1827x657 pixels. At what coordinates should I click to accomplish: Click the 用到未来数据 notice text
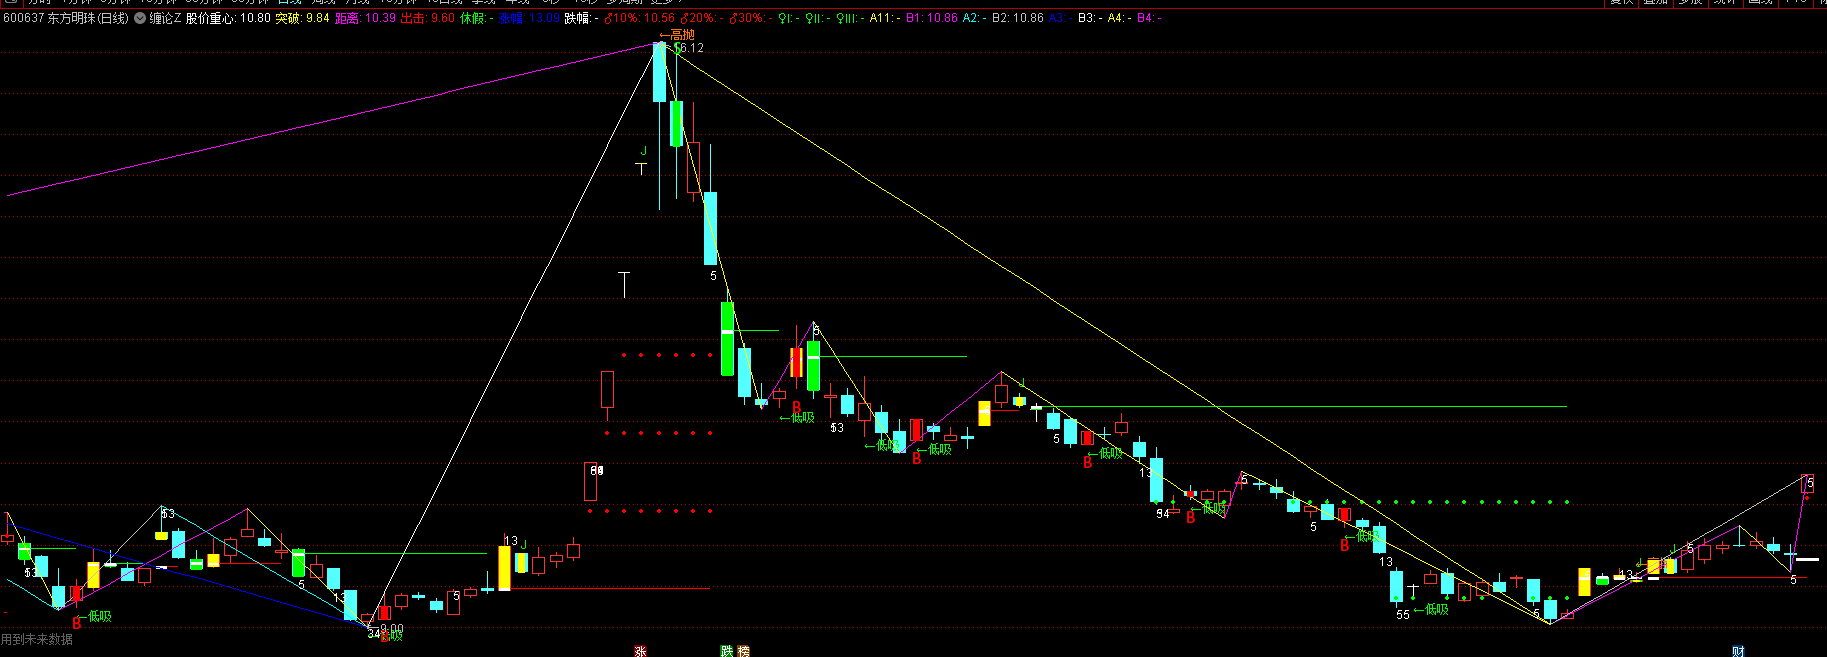[x=37, y=639]
